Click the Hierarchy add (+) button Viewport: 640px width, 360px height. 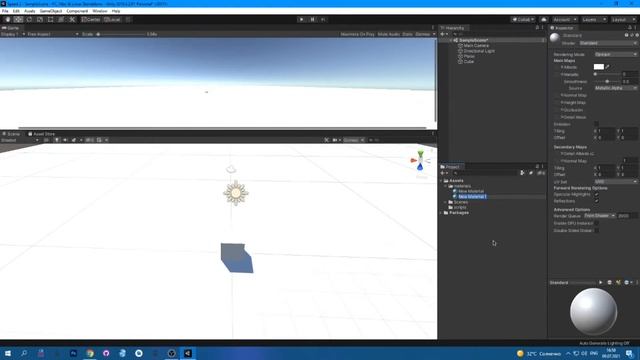pyautogui.click(x=443, y=34)
